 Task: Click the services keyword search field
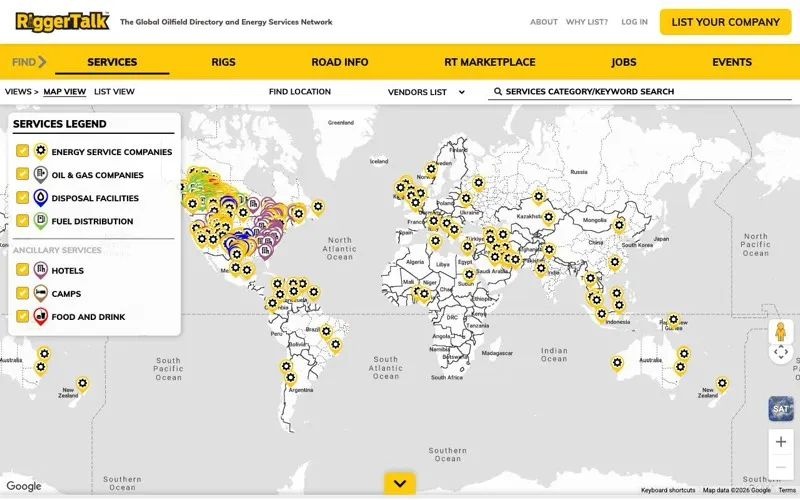point(640,91)
